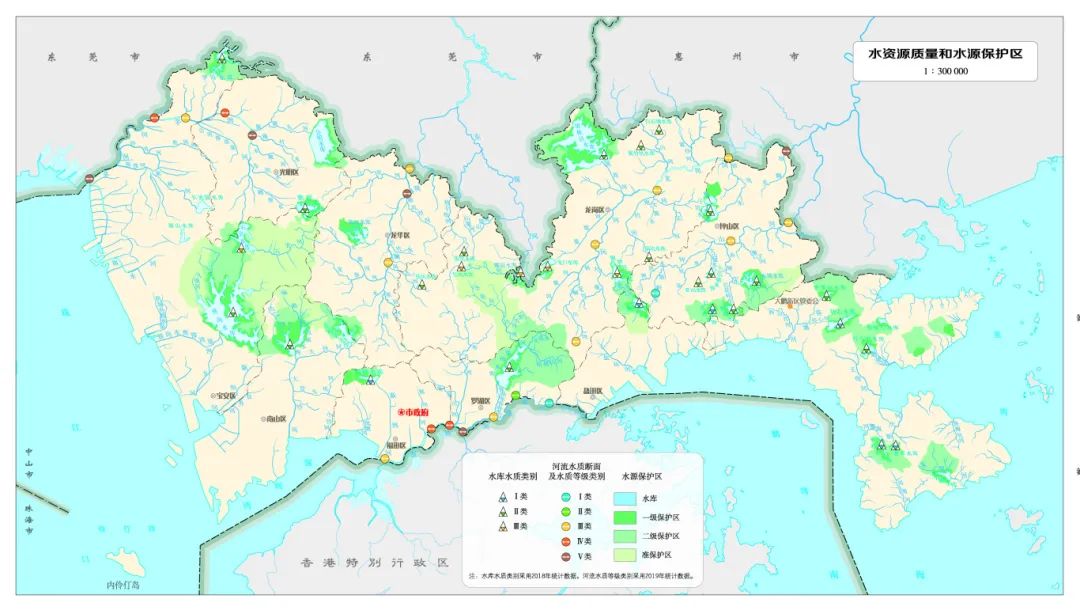Click the 水库水质类别 legend heading
The image size is (1080, 610).
click(x=512, y=476)
